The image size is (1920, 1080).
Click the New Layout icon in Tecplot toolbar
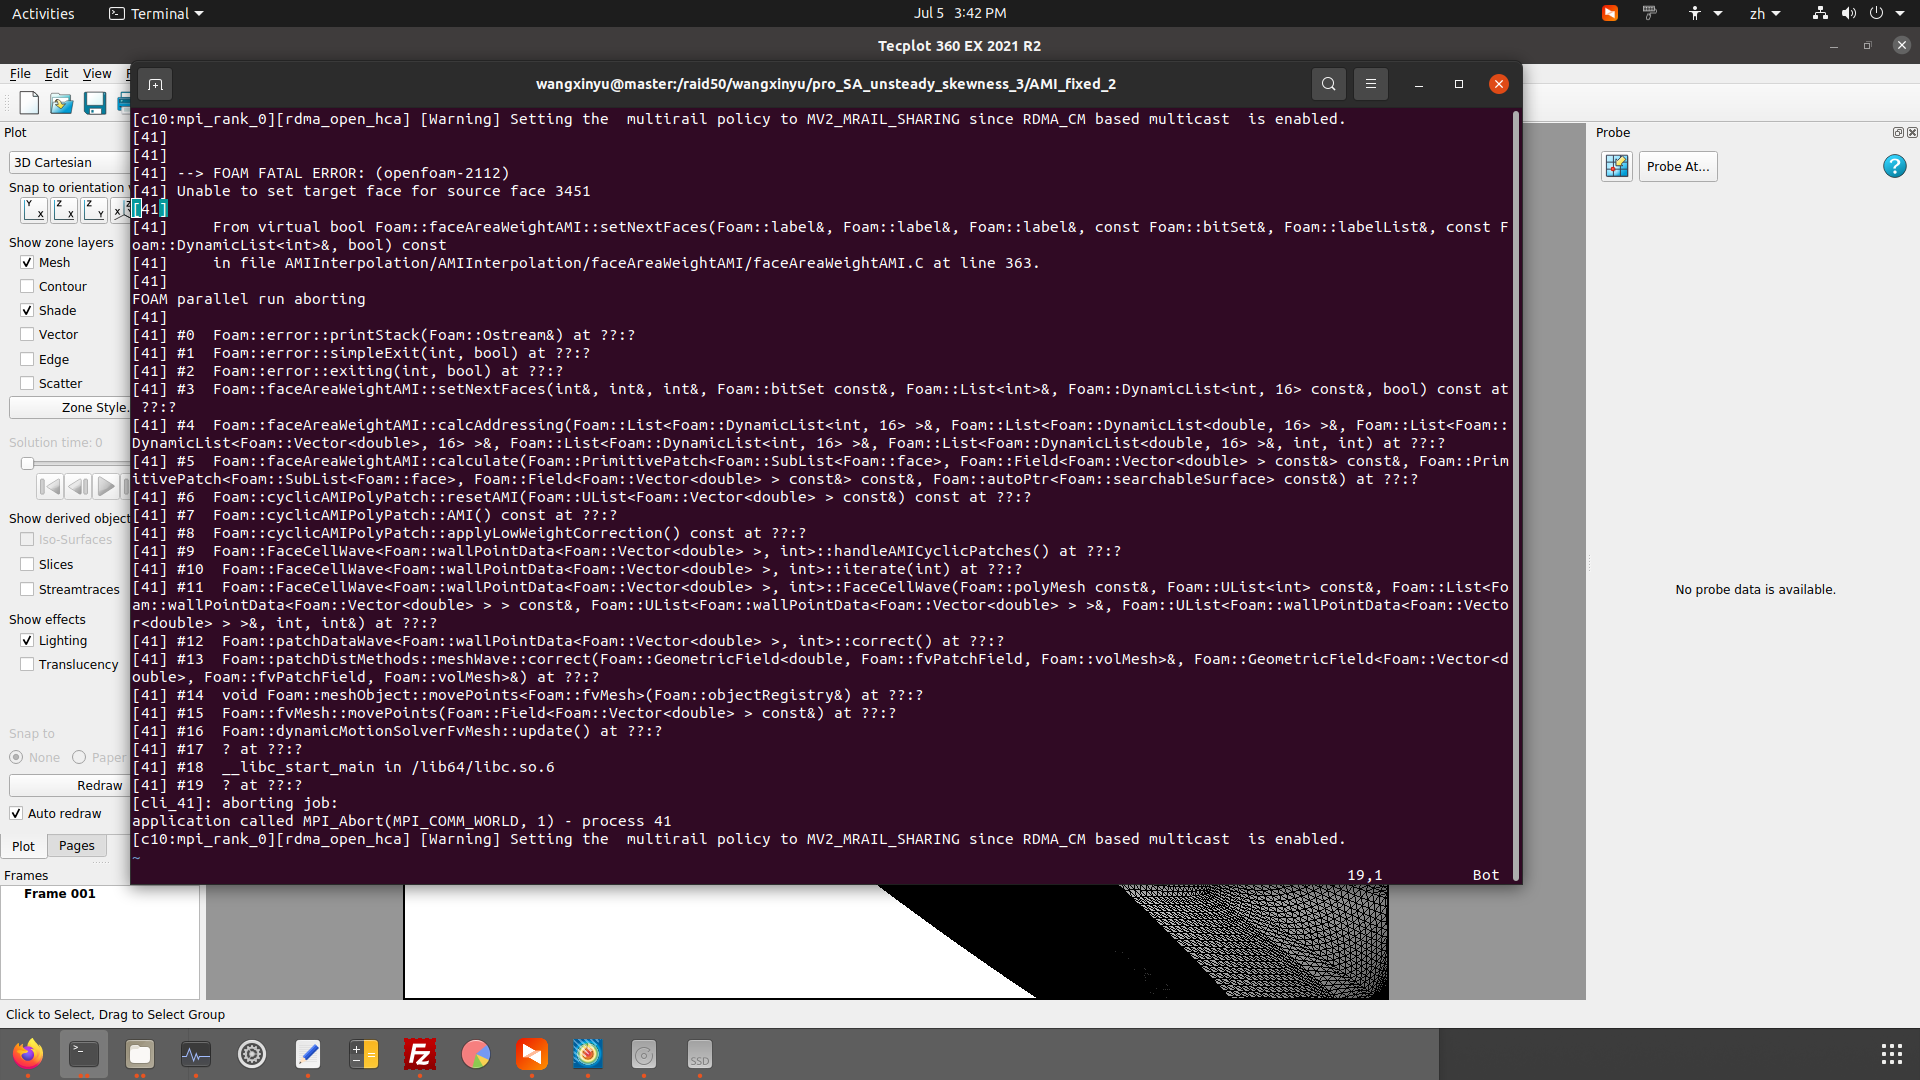click(29, 103)
